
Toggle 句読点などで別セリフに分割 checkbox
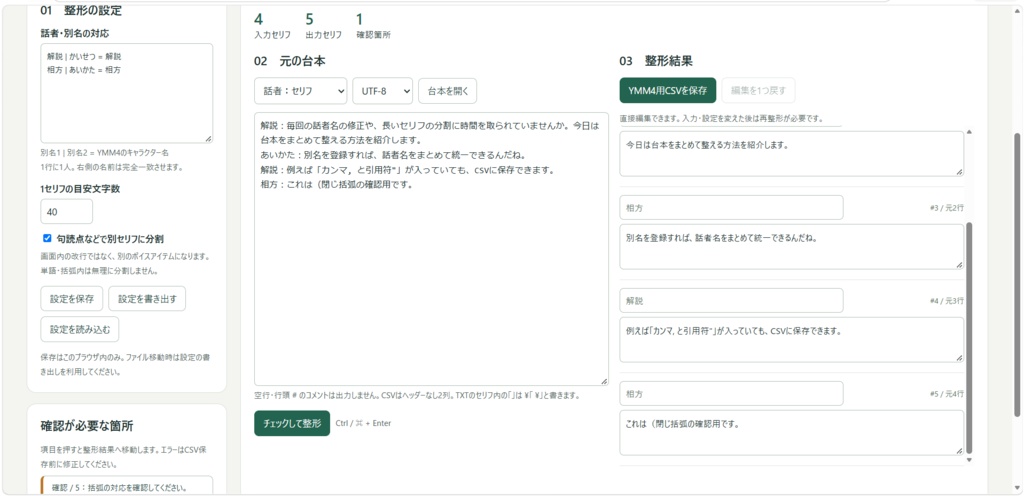click(x=47, y=238)
